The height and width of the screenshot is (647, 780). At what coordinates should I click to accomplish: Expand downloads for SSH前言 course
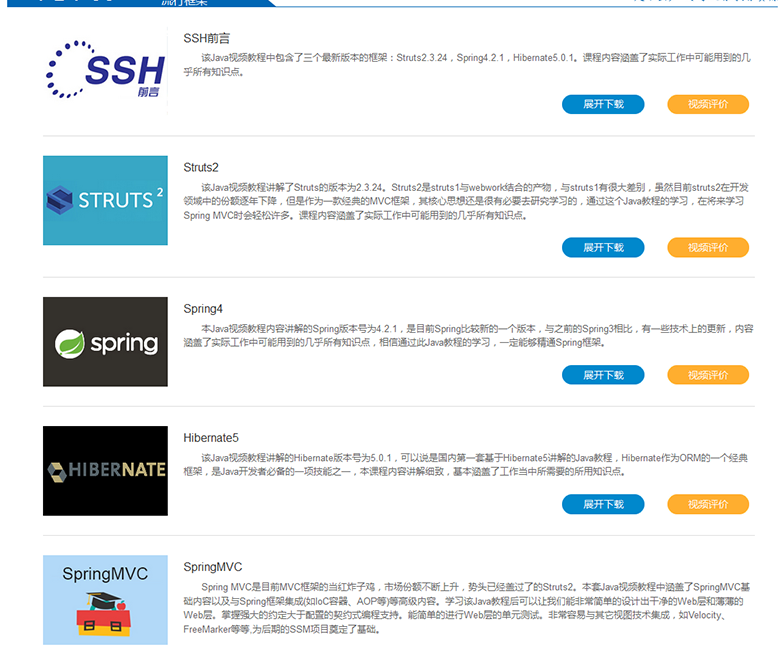(x=603, y=104)
